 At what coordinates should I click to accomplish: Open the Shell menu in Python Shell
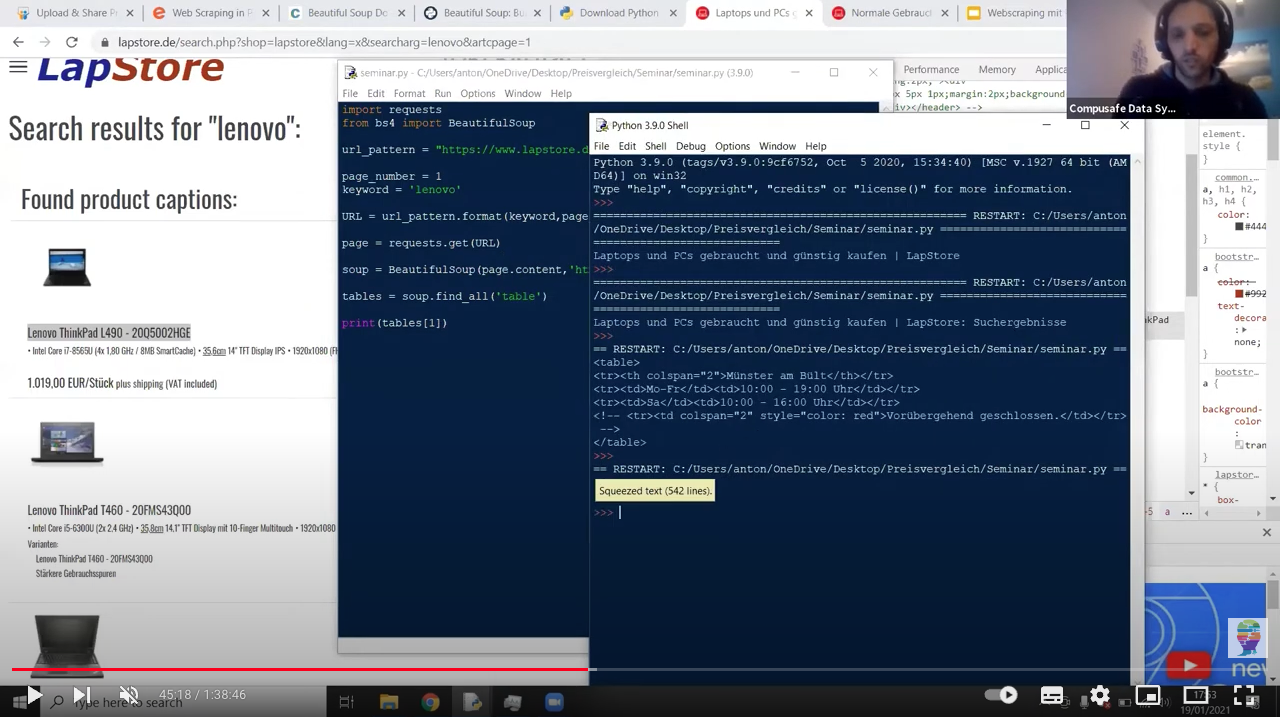pyautogui.click(x=655, y=146)
